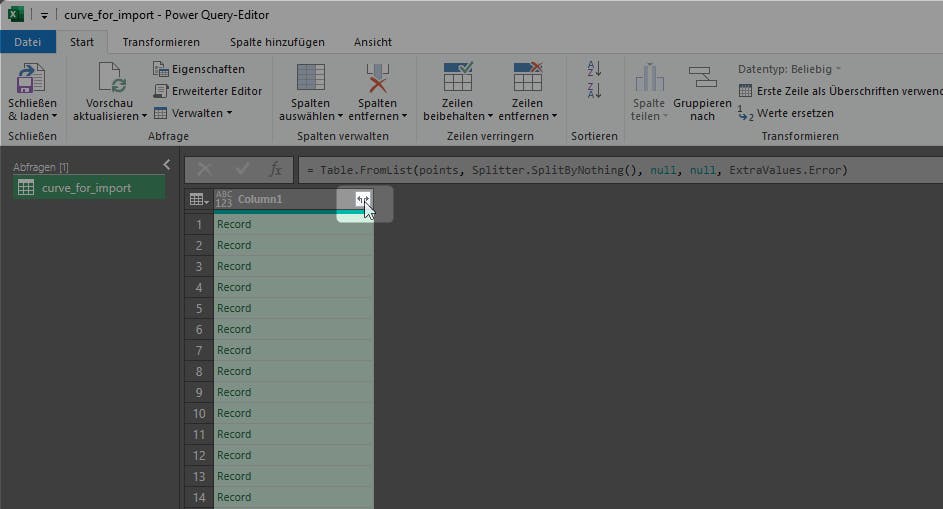Open the Spalte hinzufügen tab
Screen dimensions: 943x509
coord(277,42)
